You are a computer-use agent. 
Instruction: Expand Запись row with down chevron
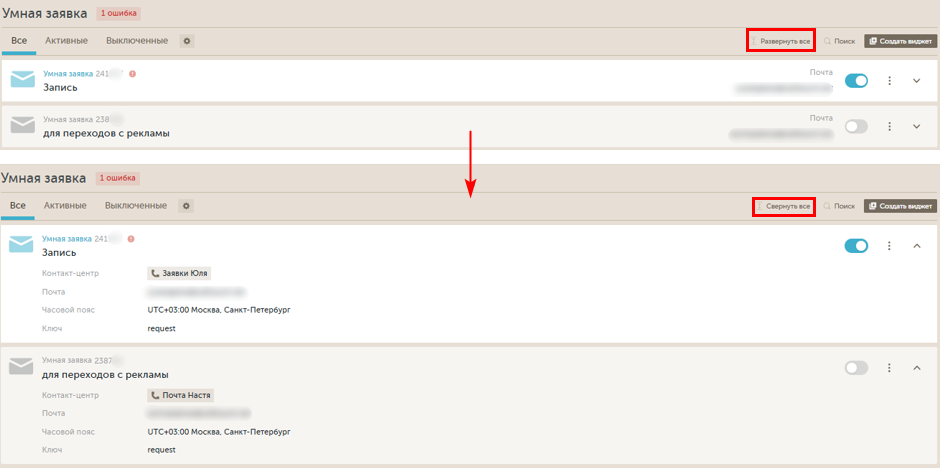click(916, 81)
